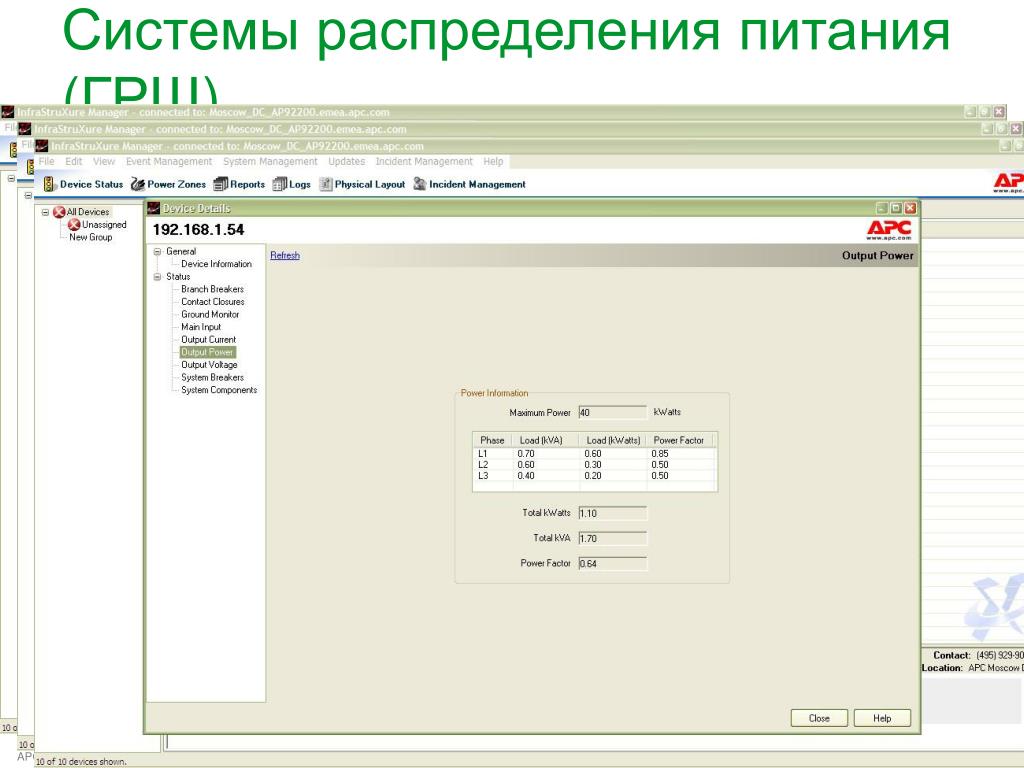Open the File menu
Screen dimensions: 1024x768
46,161
